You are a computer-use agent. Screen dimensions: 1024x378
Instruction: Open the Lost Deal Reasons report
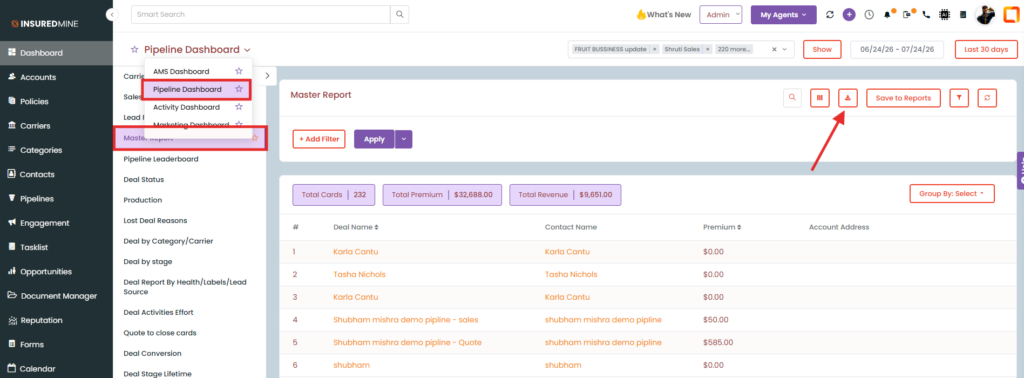(x=155, y=220)
